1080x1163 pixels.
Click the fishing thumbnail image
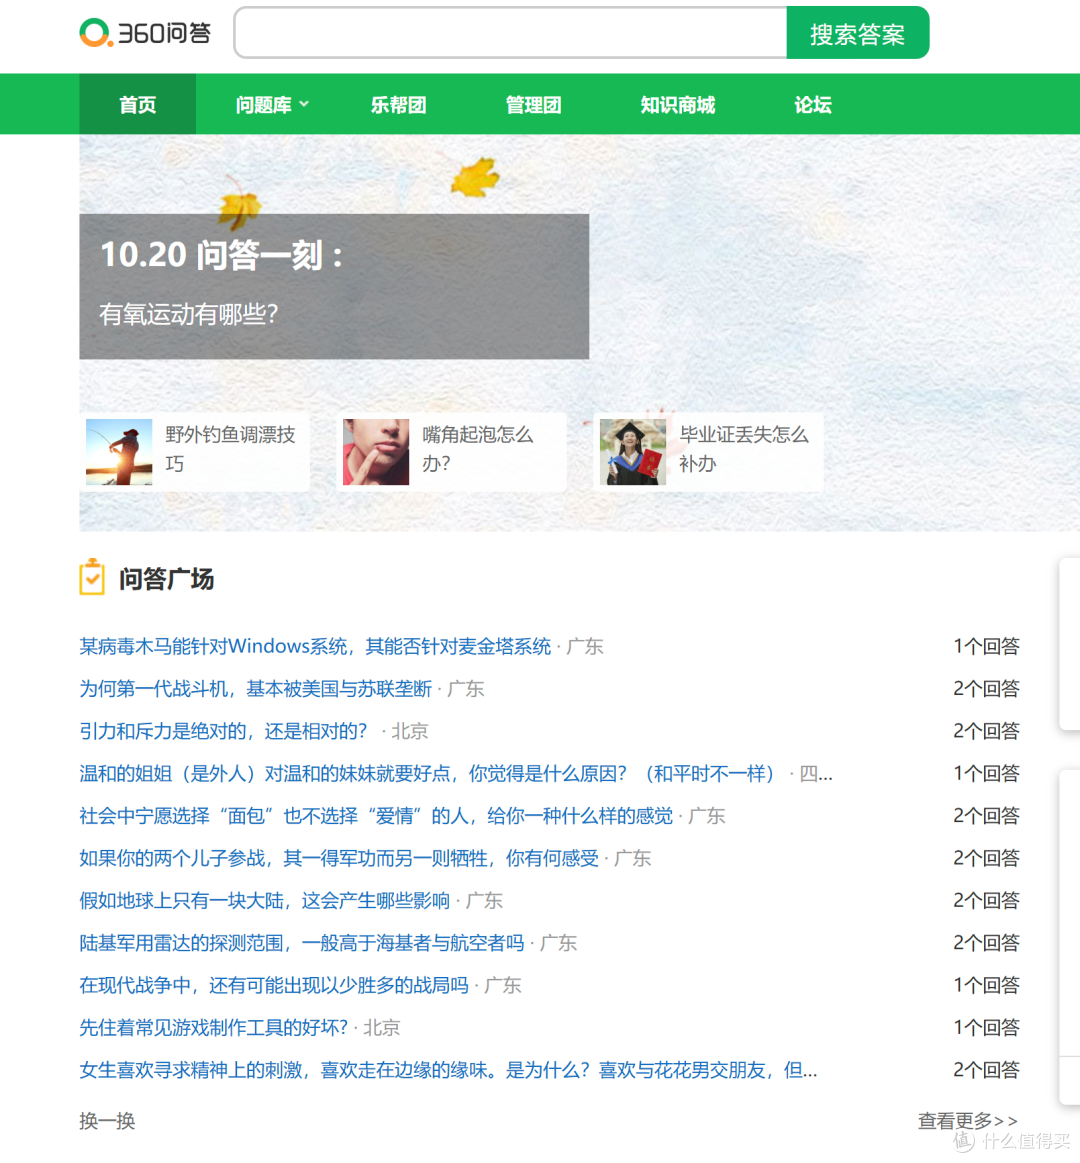119,452
